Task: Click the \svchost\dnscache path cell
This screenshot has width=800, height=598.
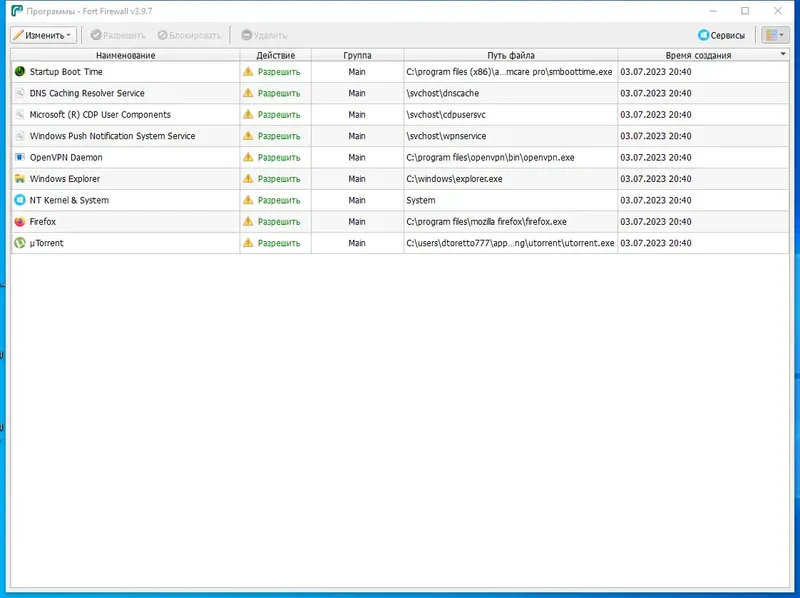Action: [510, 93]
